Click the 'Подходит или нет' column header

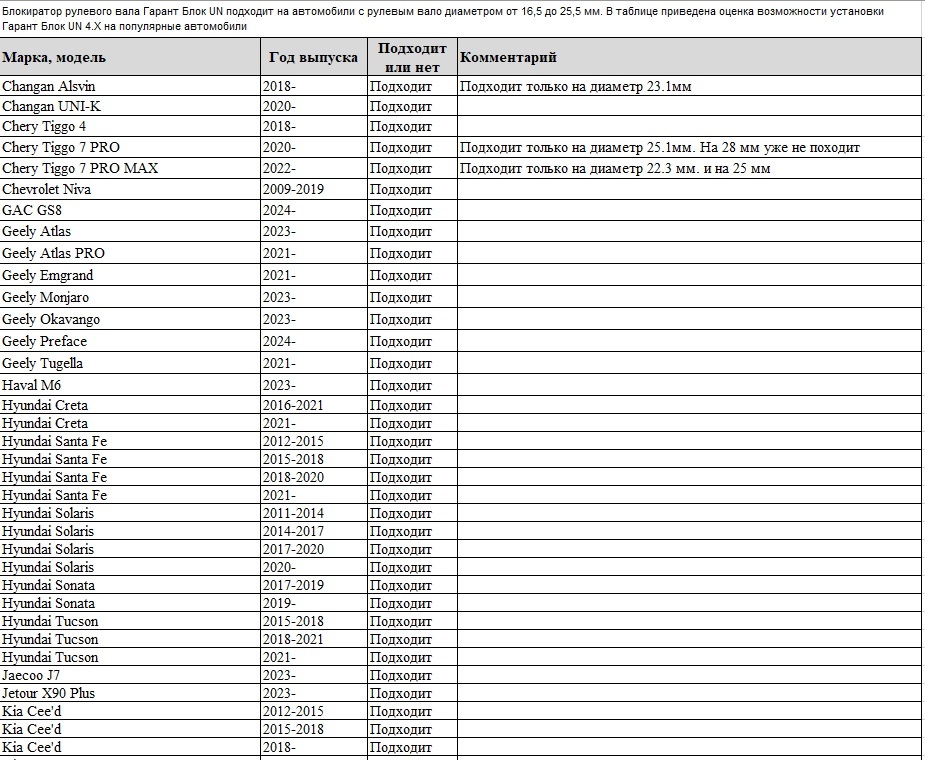[412, 57]
